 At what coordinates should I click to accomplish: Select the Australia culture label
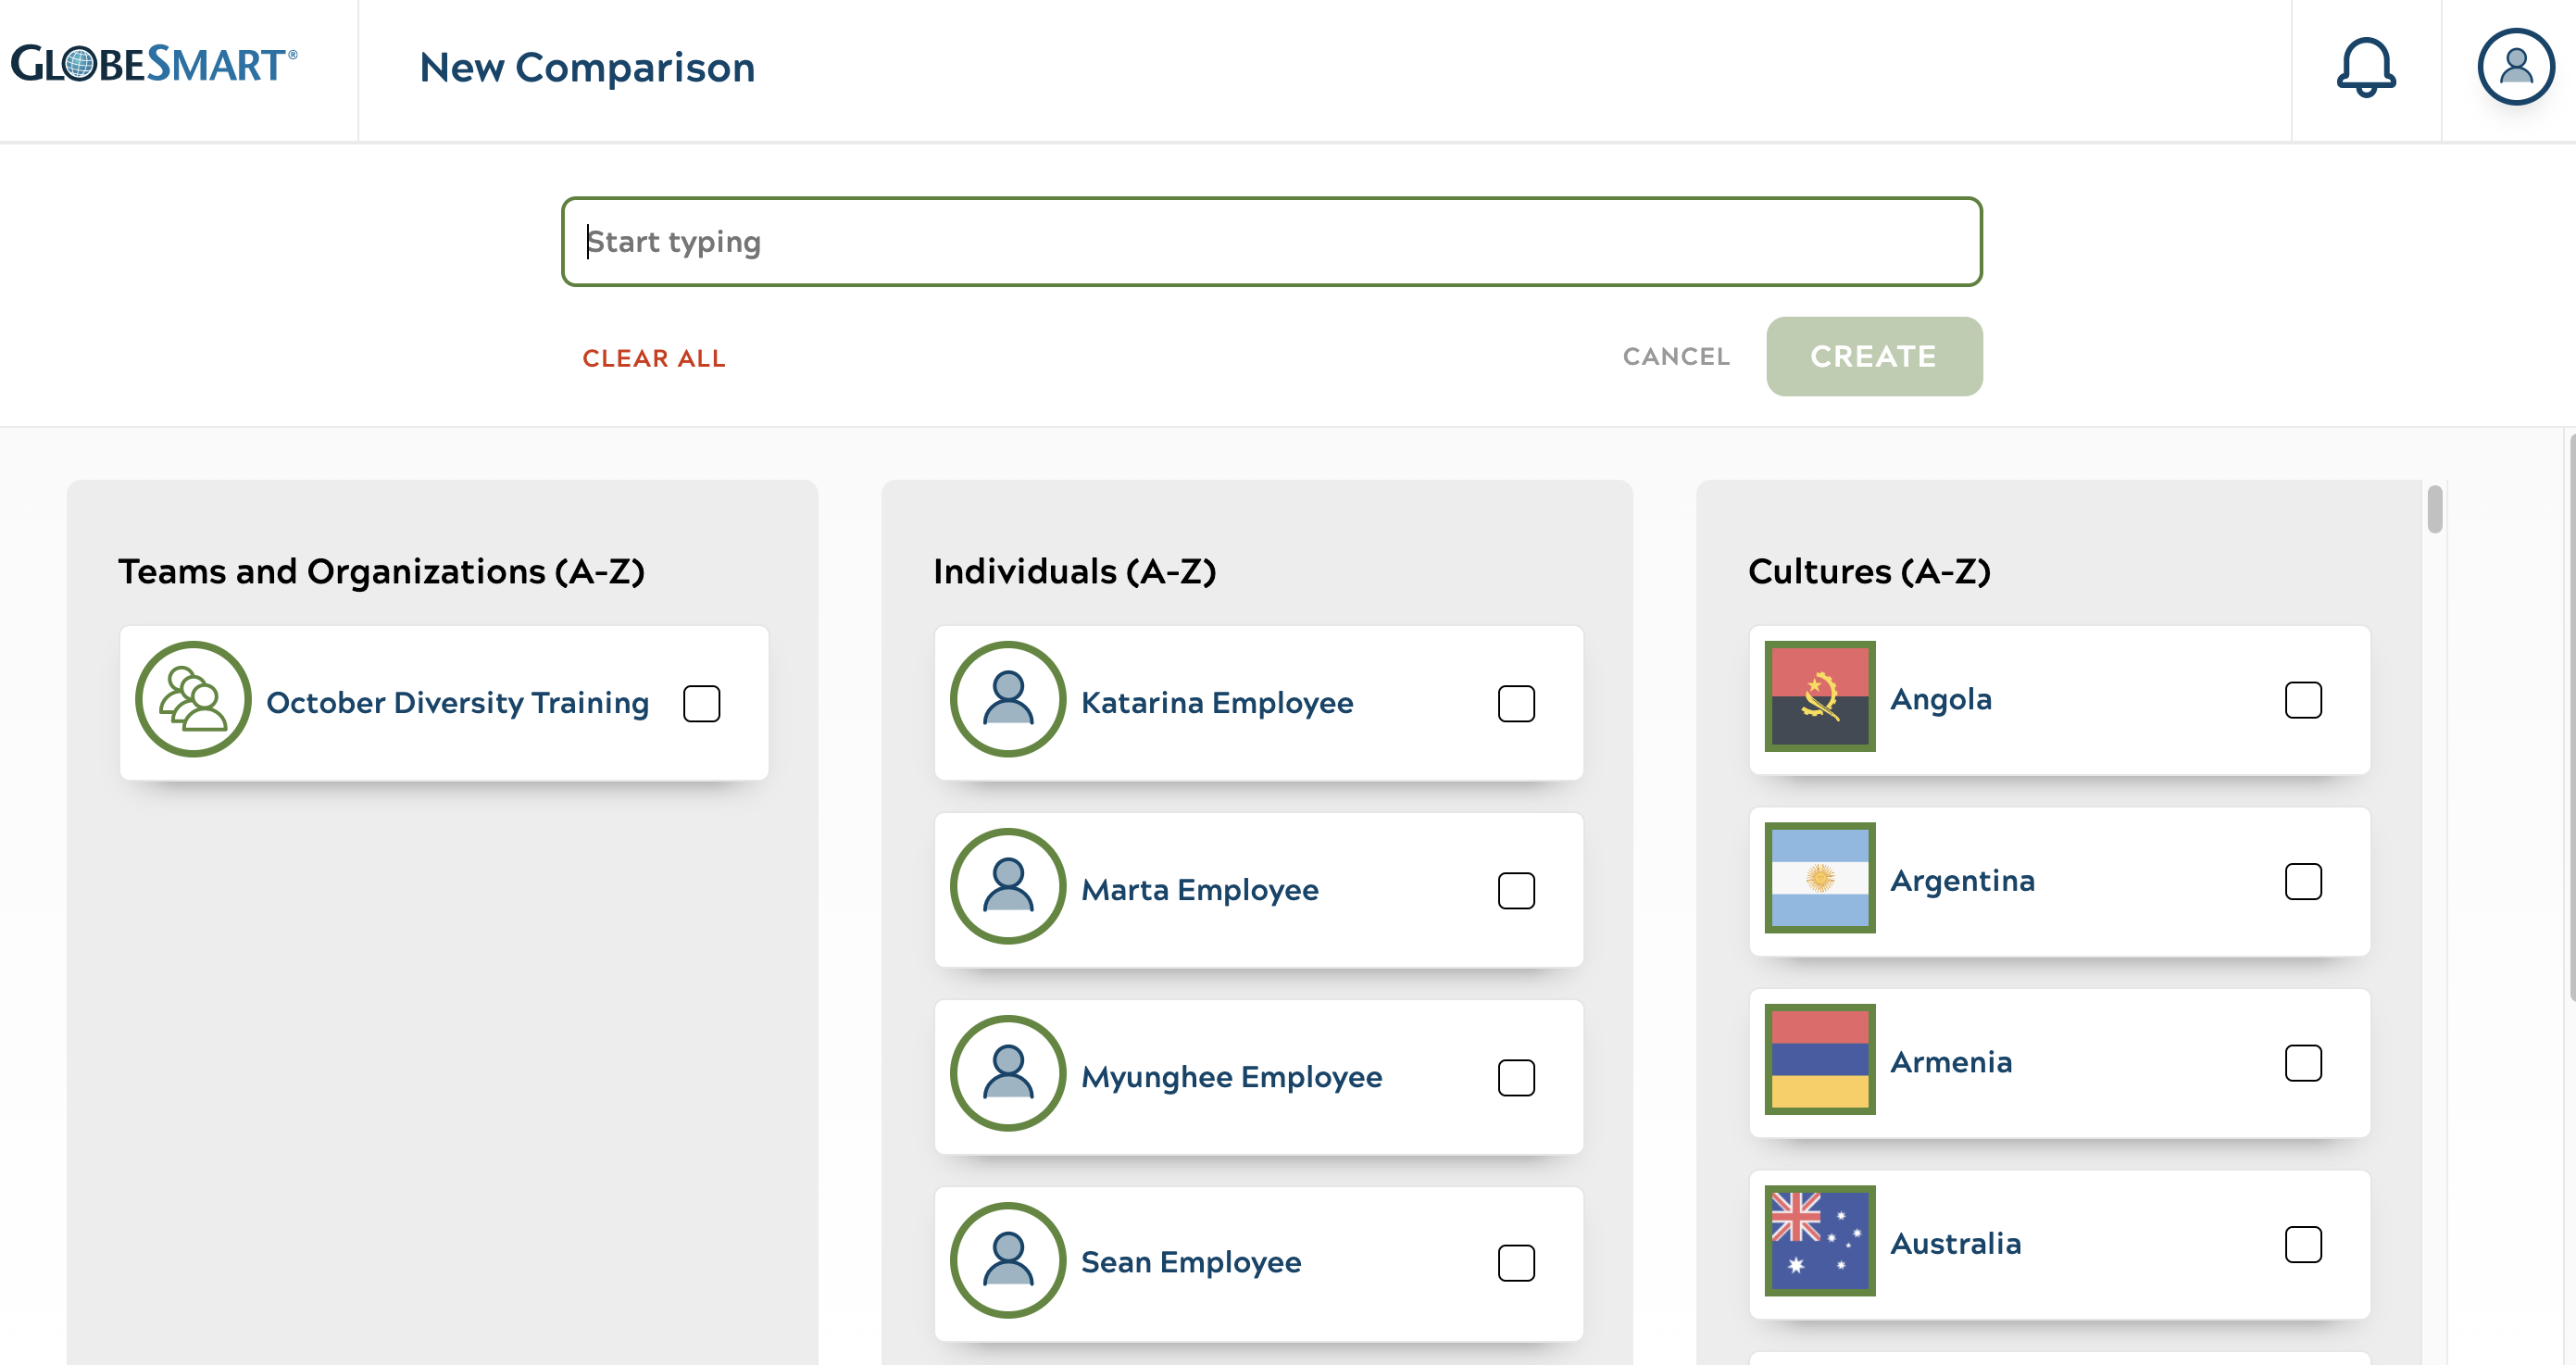(x=1955, y=1243)
